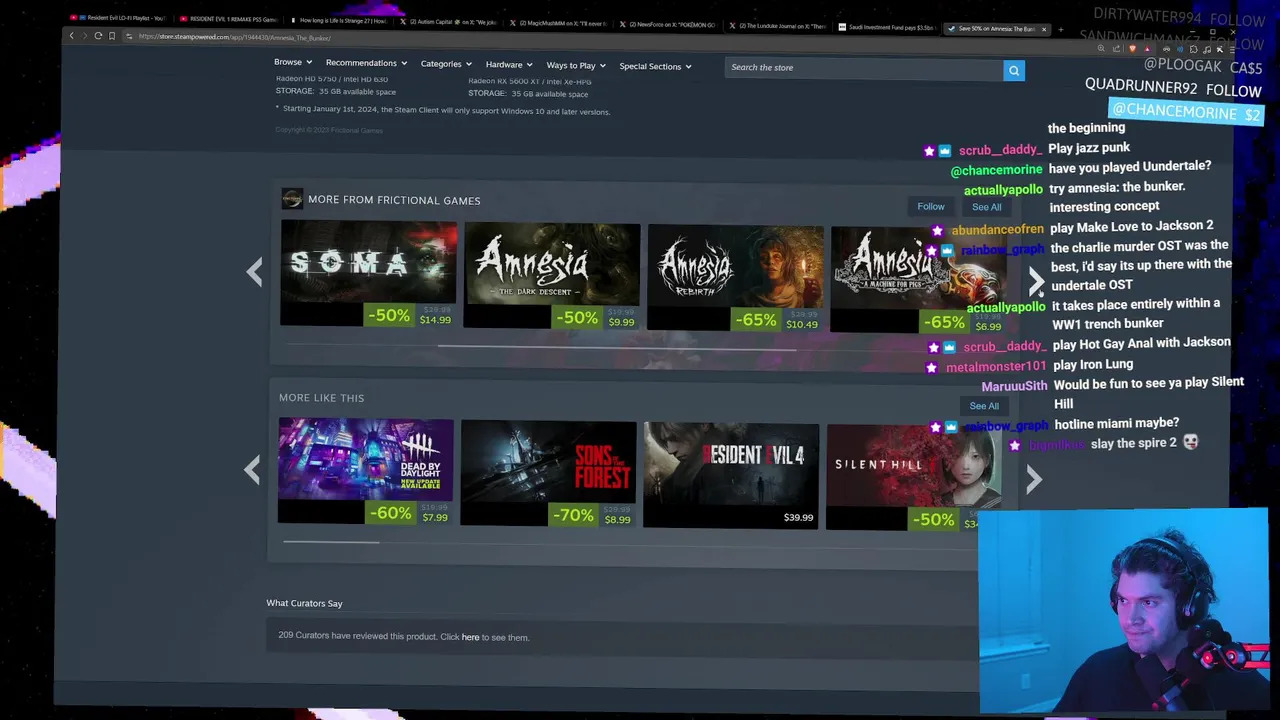Open the Browse dropdown menu
This screenshot has width=1280, height=720.
click(293, 62)
